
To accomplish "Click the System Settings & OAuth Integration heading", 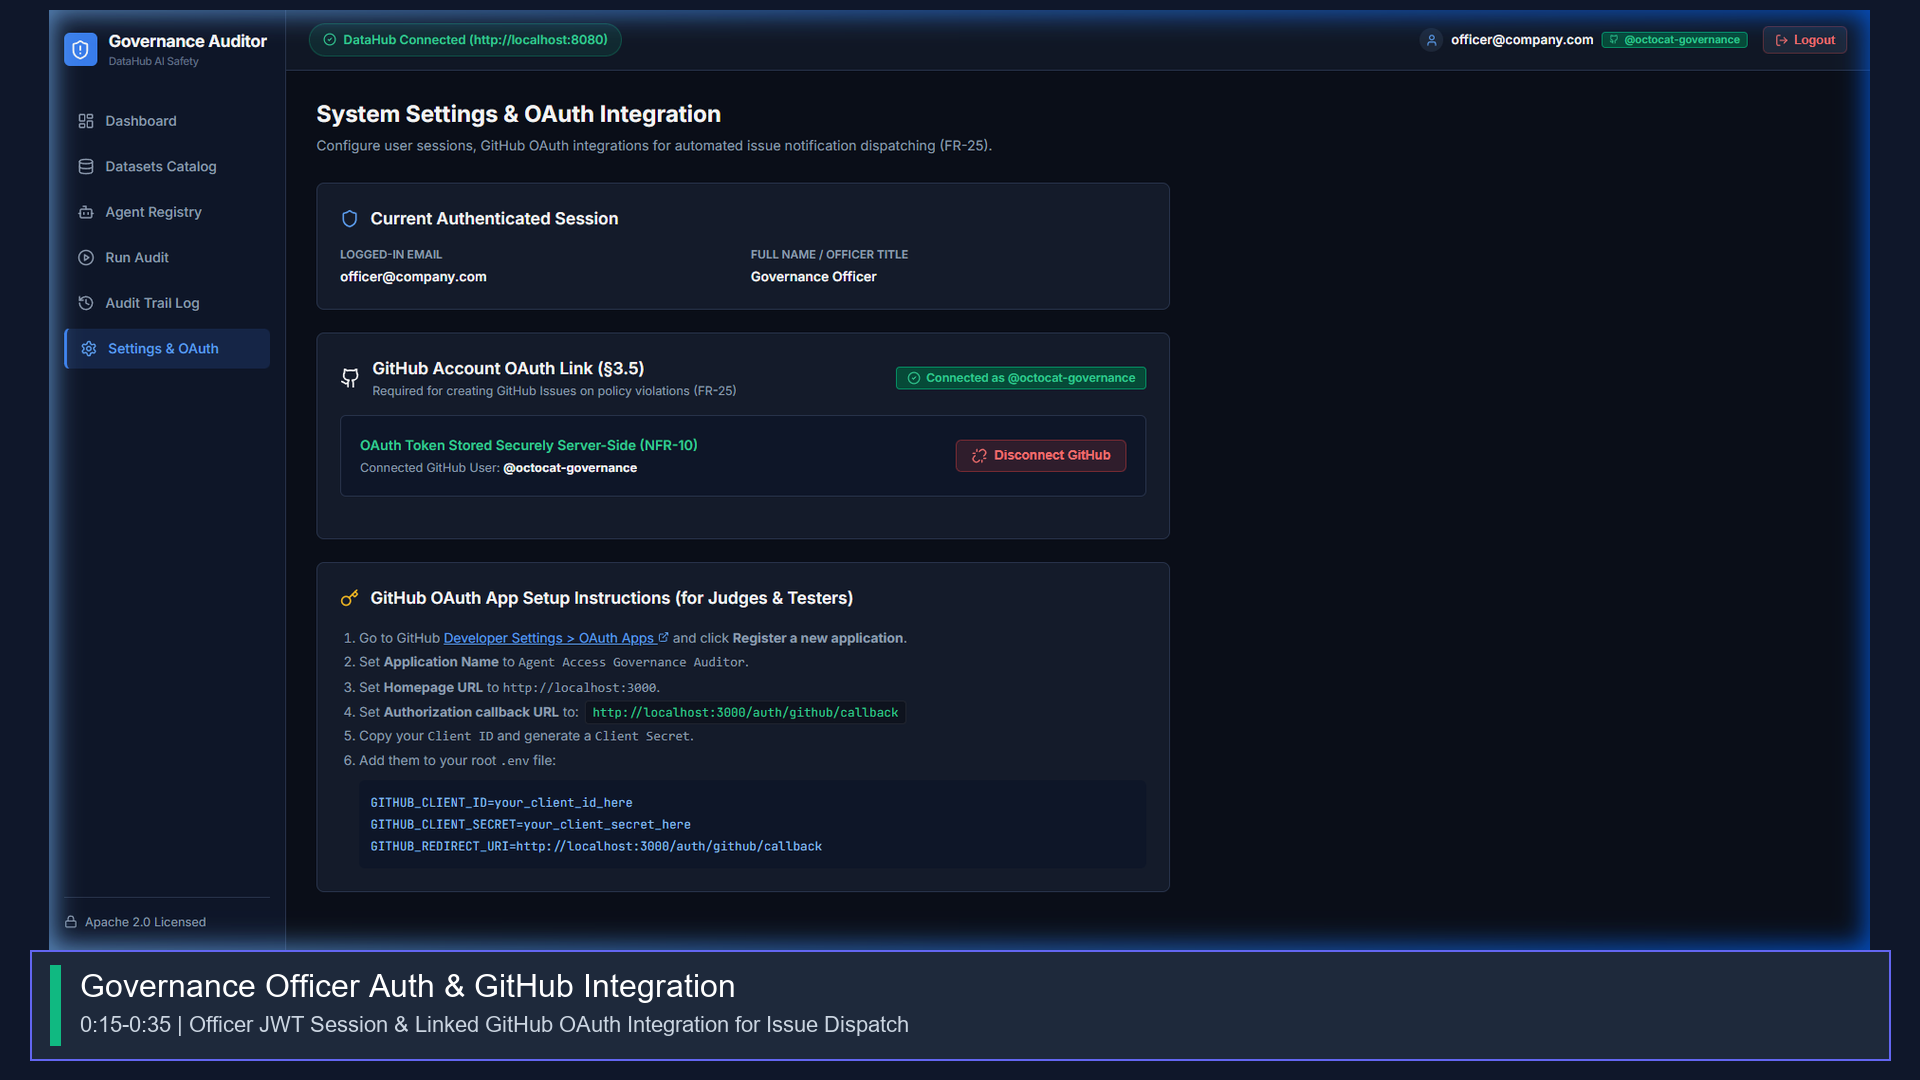I will pos(518,114).
